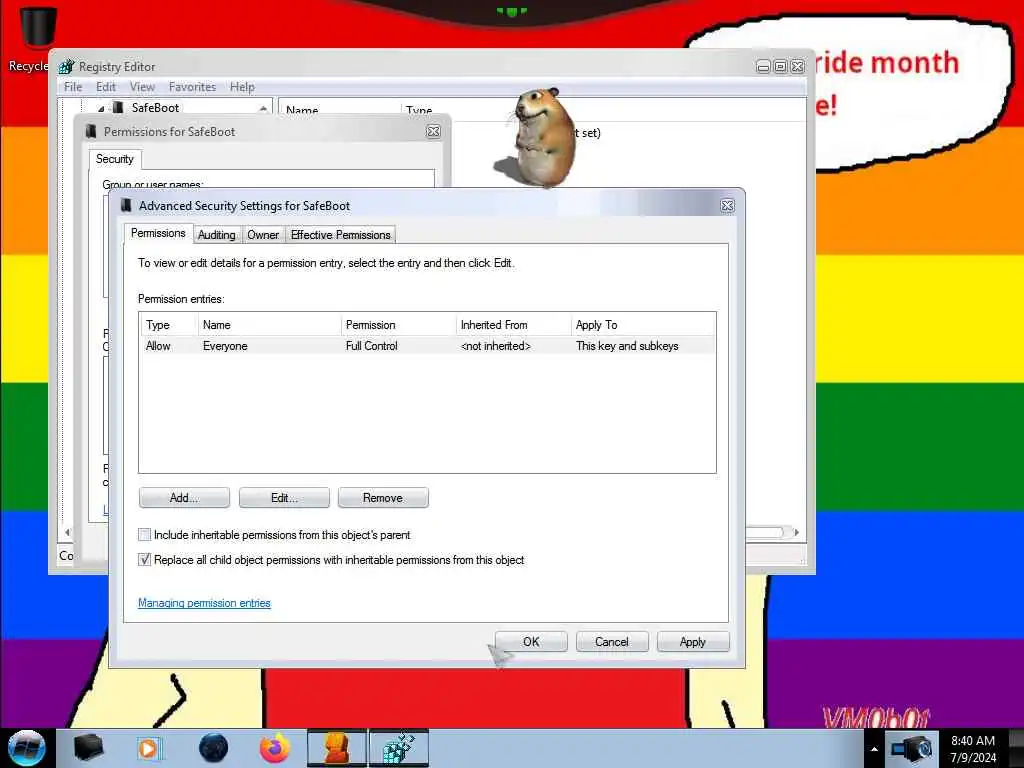1024x768 pixels.
Task: Click the camera tray icon
Action: click(x=912, y=748)
